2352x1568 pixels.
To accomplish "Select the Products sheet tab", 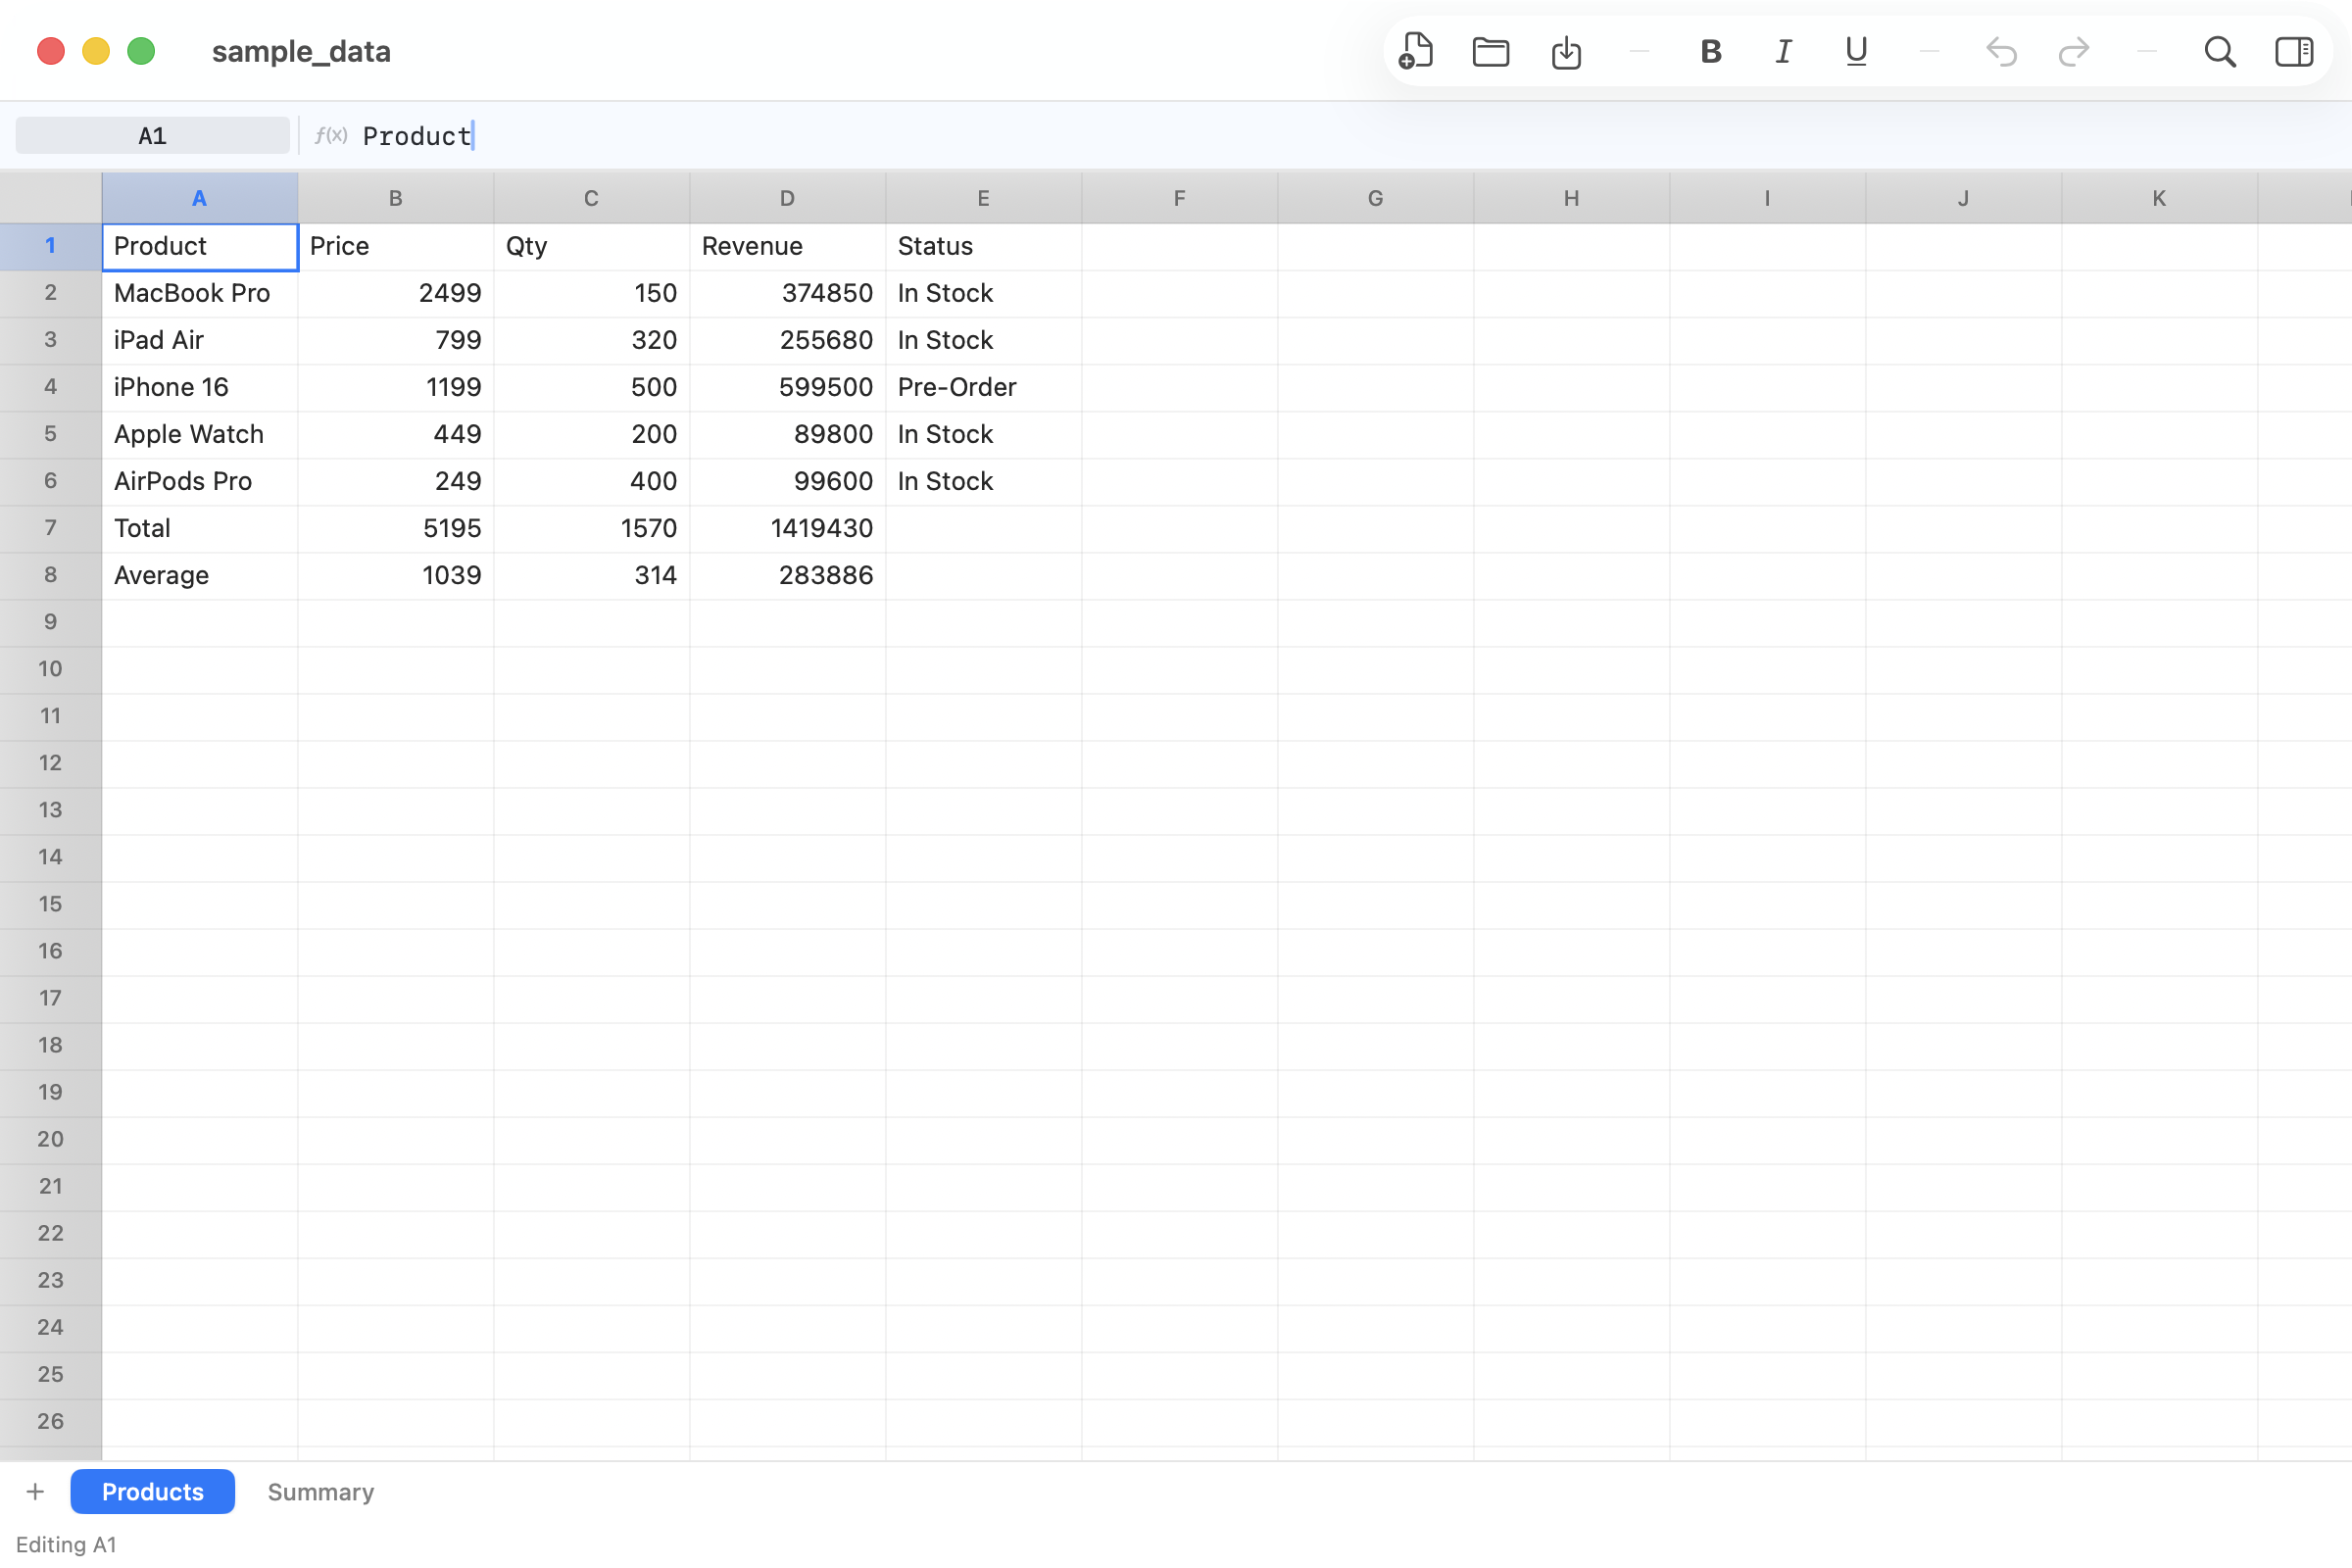I will (152, 1492).
